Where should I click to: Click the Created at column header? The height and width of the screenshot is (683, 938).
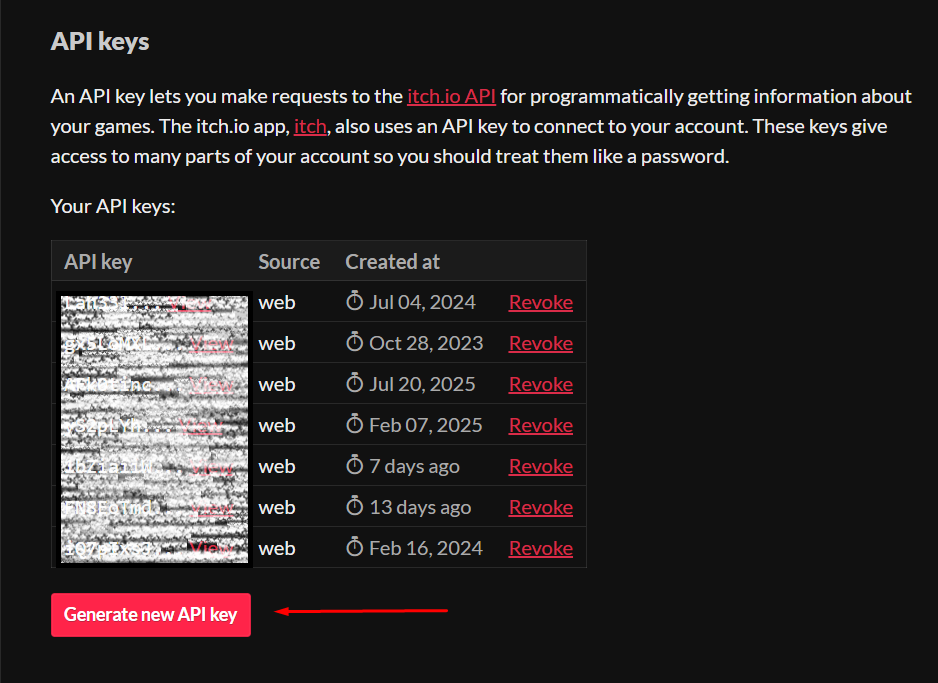pos(392,262)
